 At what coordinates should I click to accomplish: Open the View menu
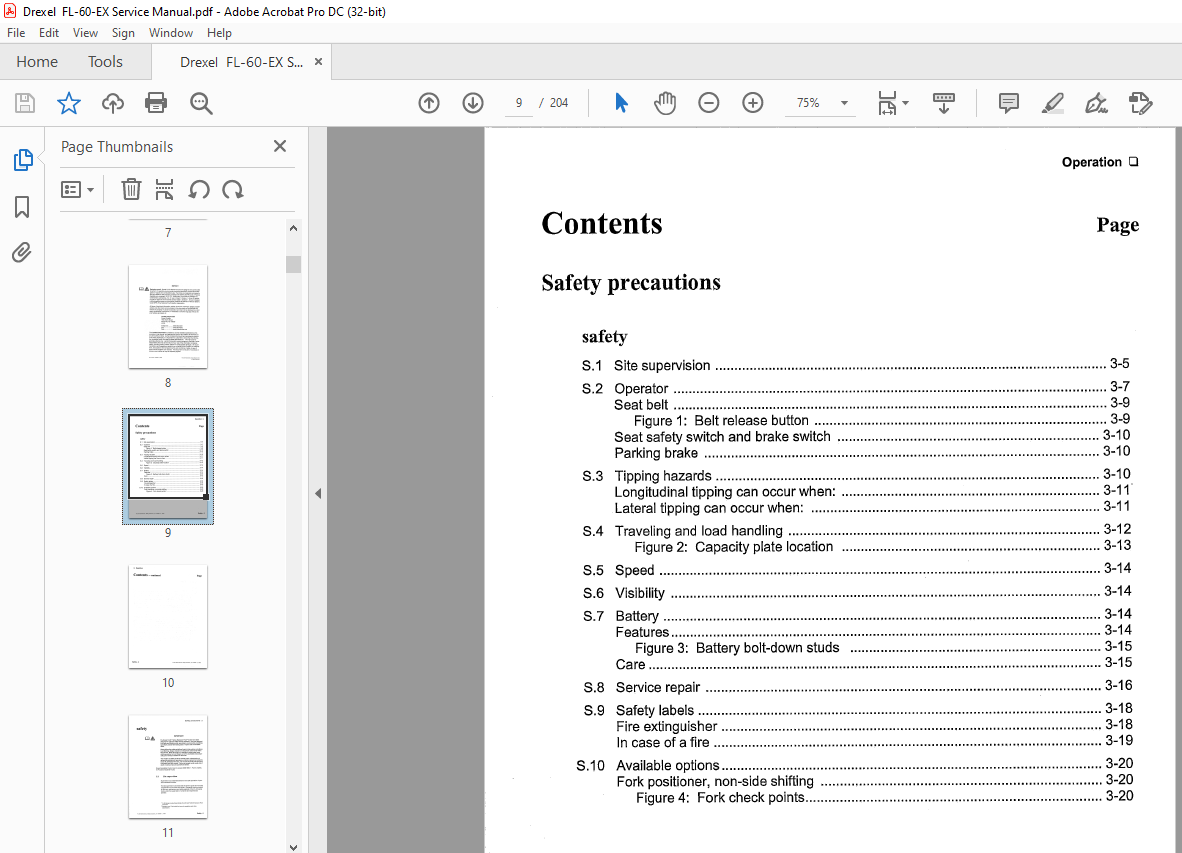[x=85, y=32]
